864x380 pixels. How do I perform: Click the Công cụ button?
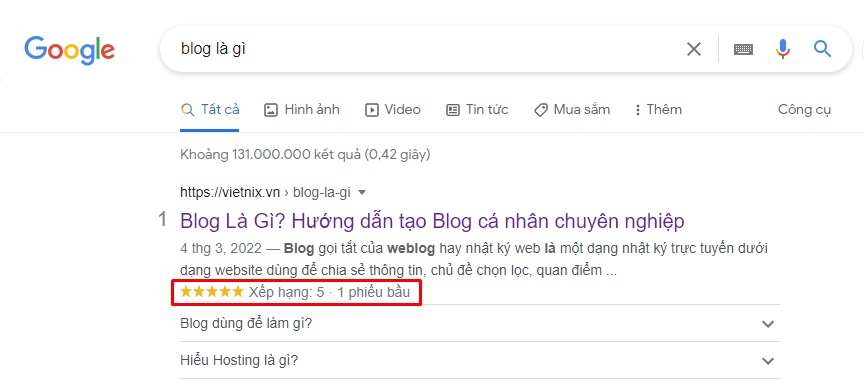[x=804, y=110]
